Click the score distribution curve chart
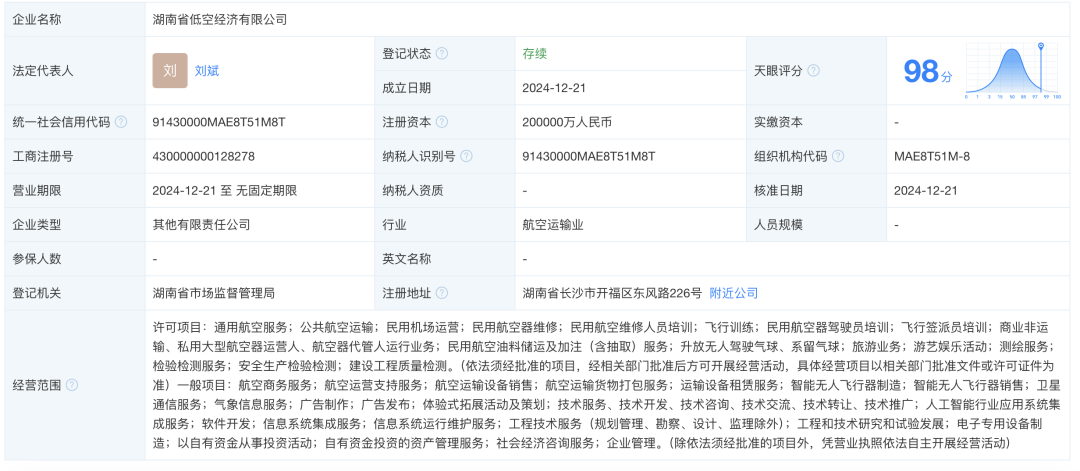This screenshot has height=471, width=1080. click(x=1010, y=75)
